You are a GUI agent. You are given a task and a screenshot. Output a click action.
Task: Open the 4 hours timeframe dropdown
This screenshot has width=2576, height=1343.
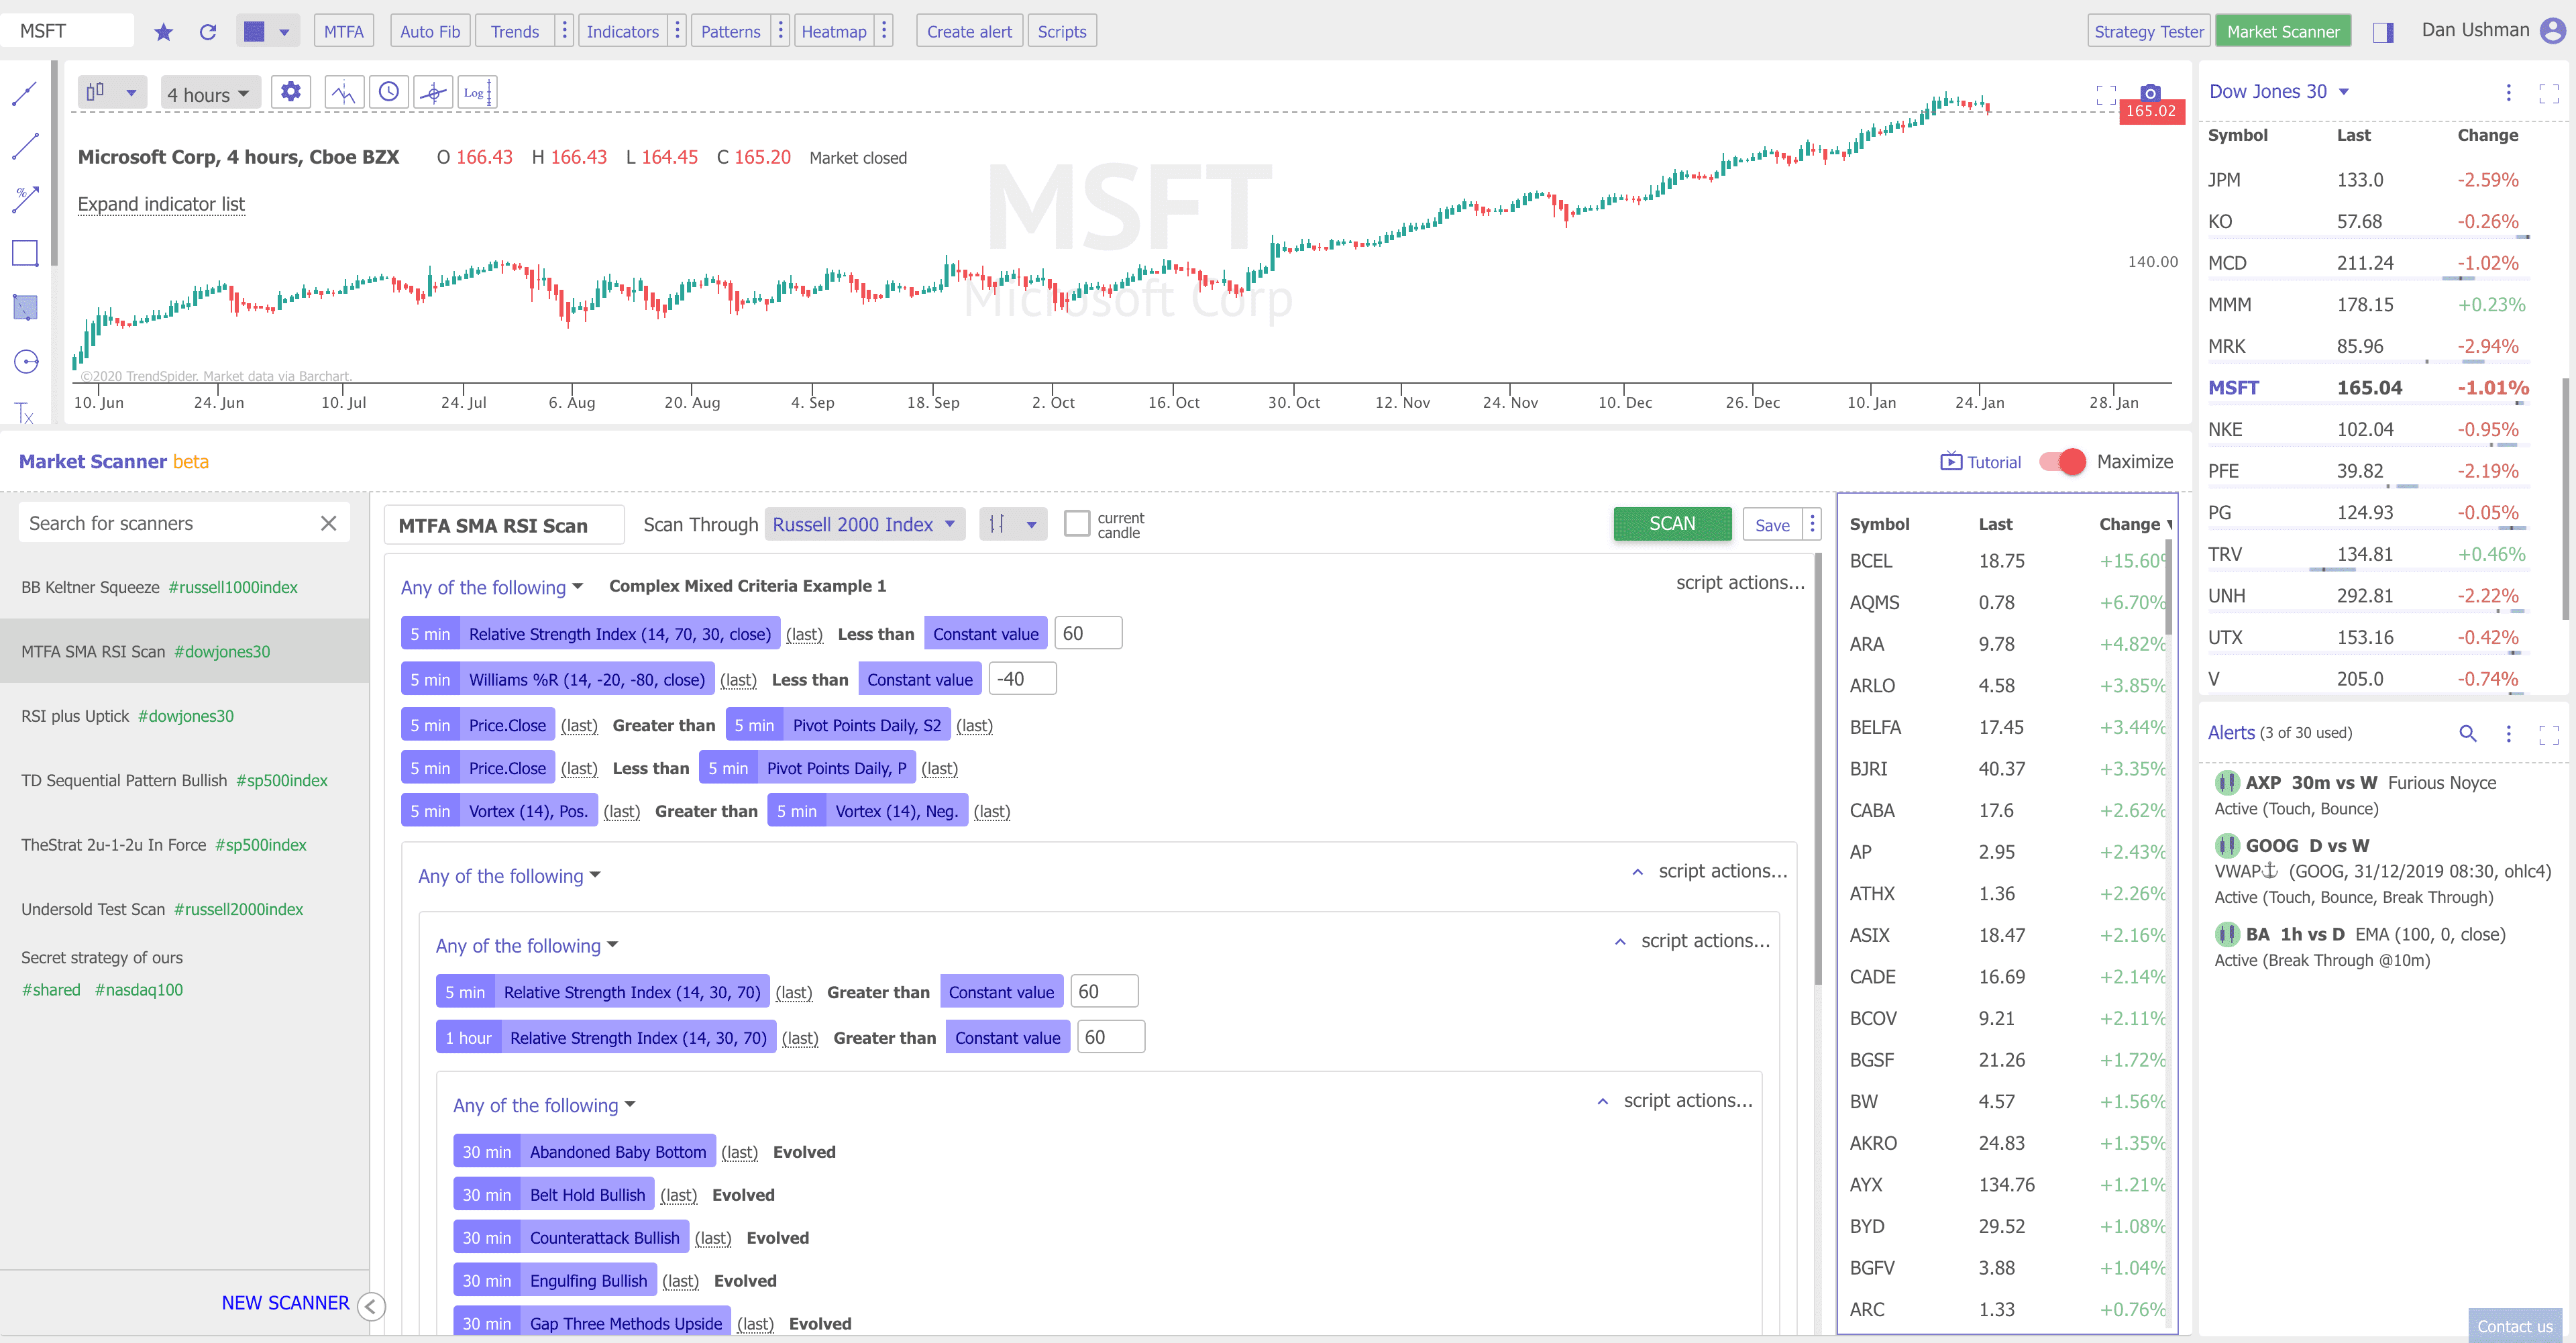209,93
